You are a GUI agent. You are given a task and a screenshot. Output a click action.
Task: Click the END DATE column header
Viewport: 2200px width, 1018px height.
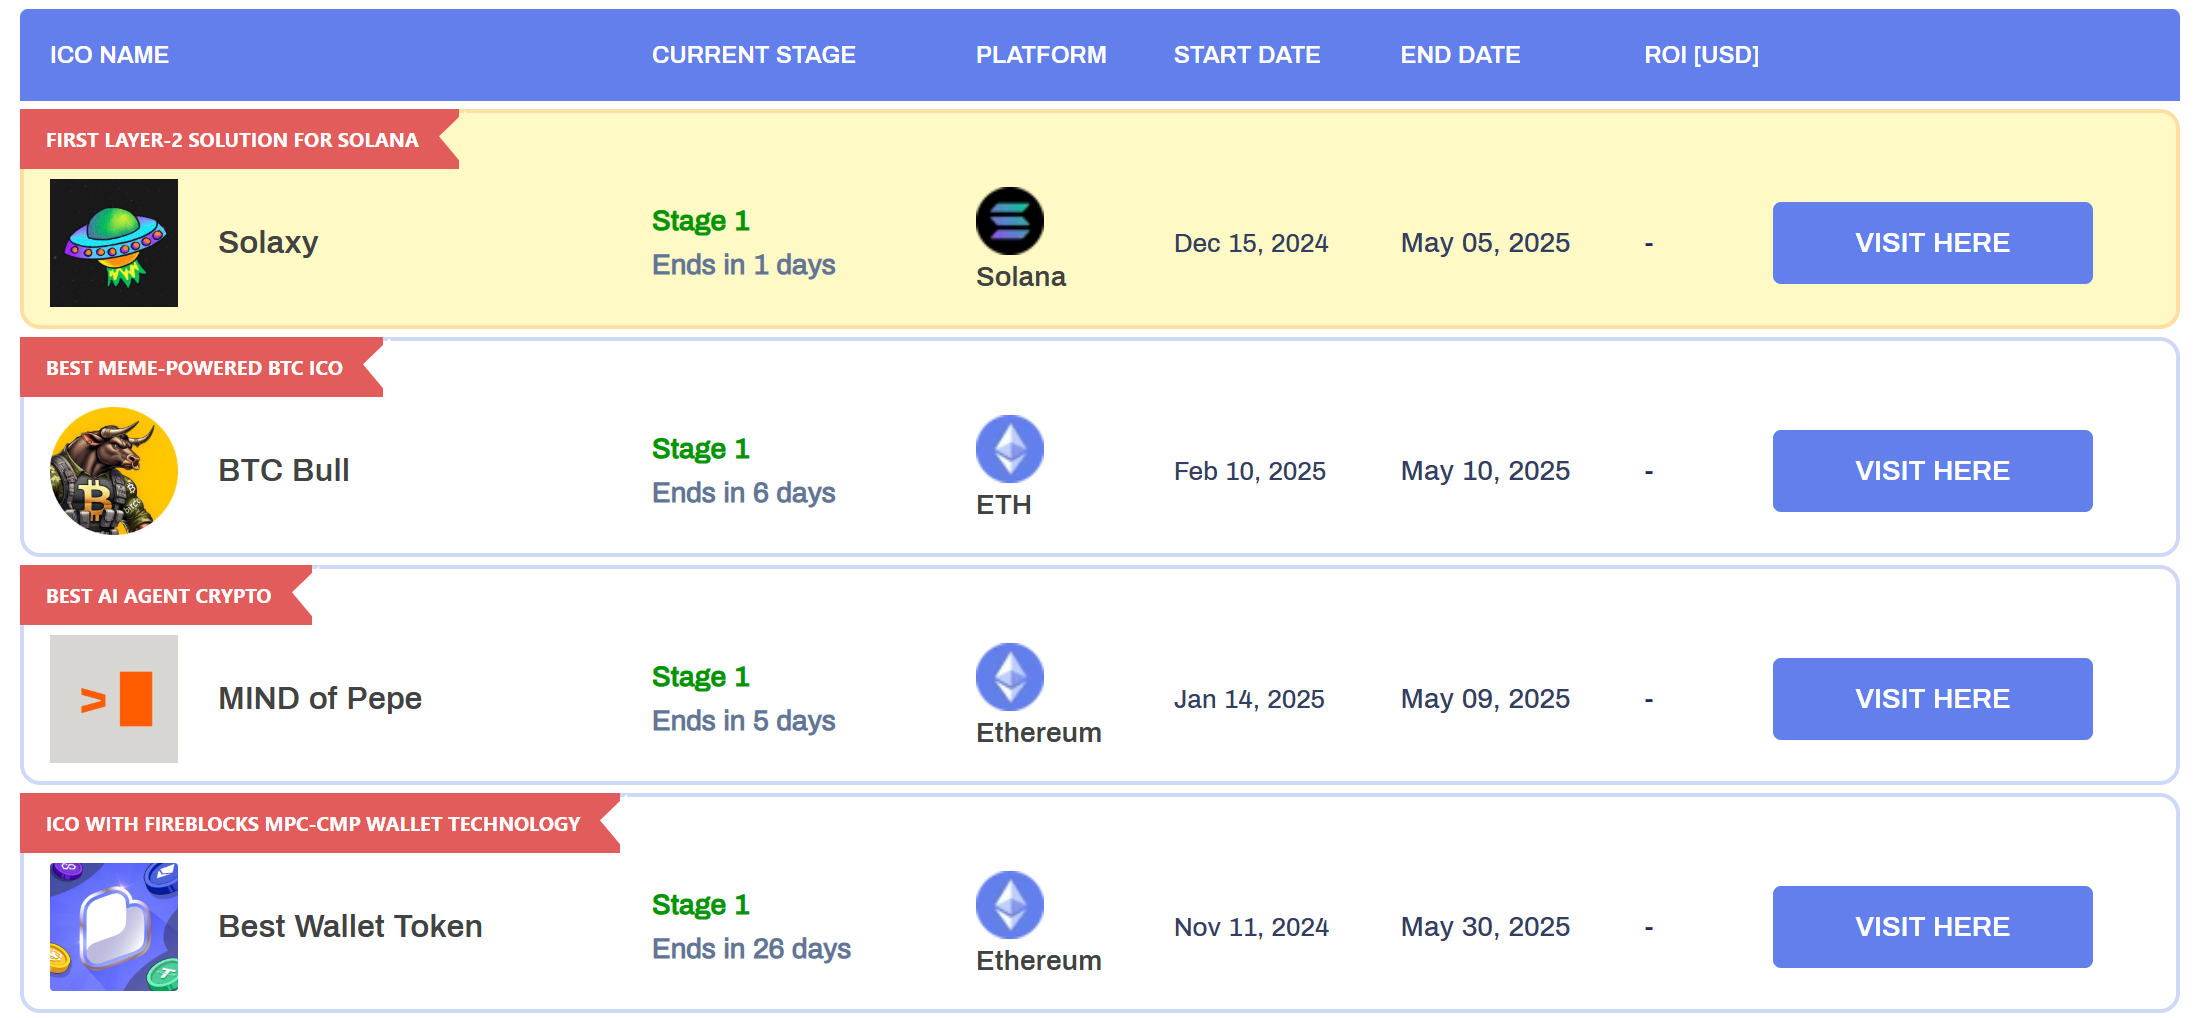(1460, 55)
